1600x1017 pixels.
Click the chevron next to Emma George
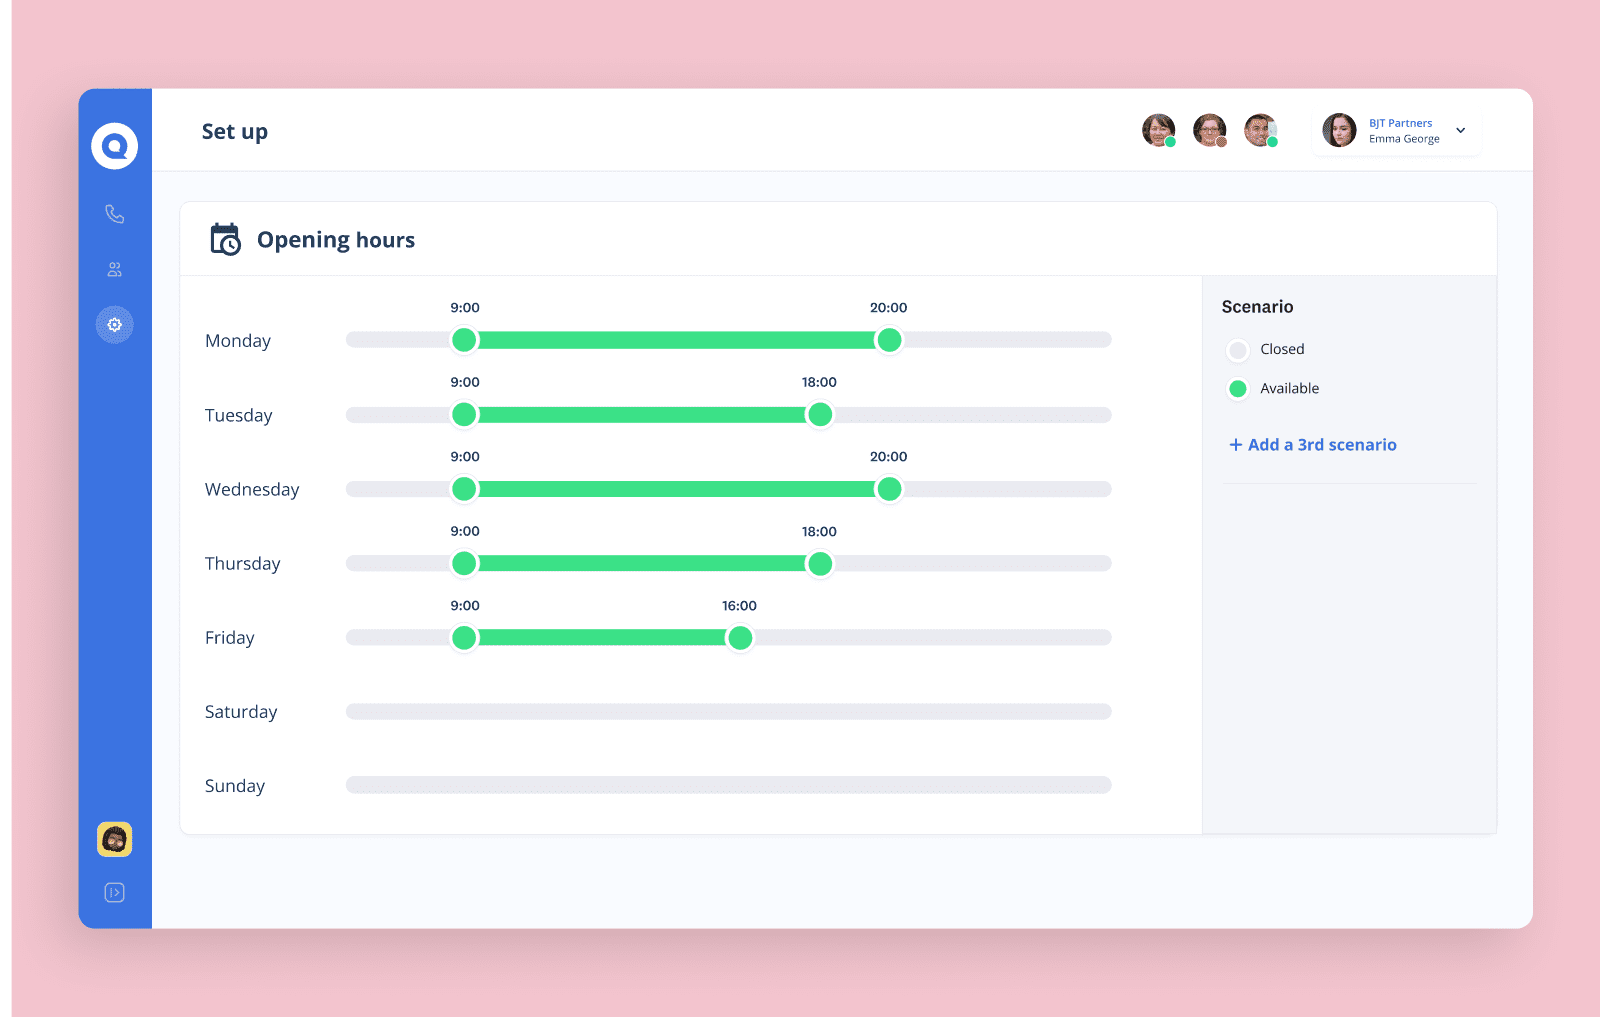click(x=1460, y=130)
